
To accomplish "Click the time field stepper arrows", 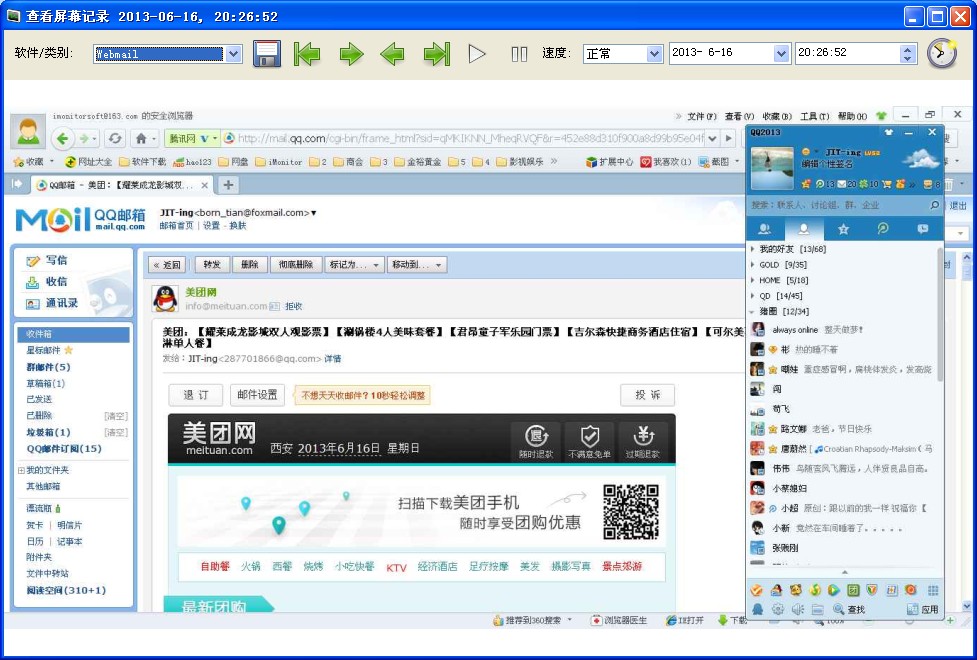I will coord(908,54).
